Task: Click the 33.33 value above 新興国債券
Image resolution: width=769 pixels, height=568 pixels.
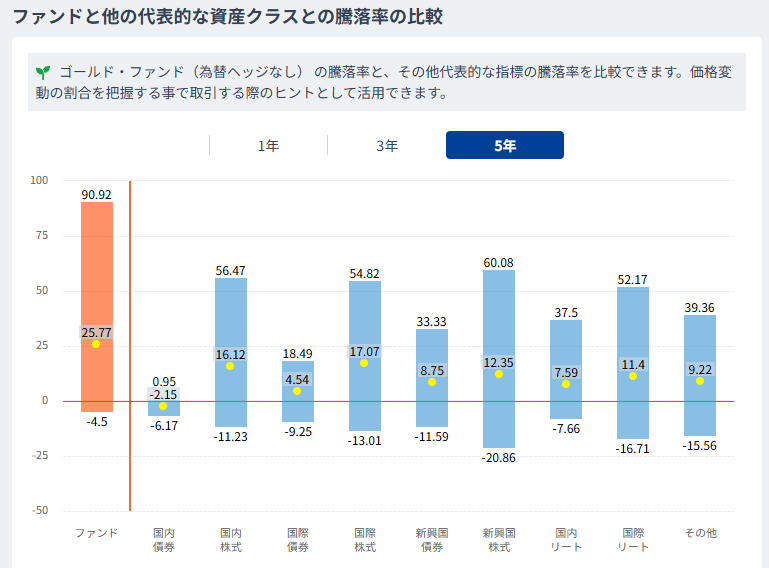Action: click(x=432, y=322)
